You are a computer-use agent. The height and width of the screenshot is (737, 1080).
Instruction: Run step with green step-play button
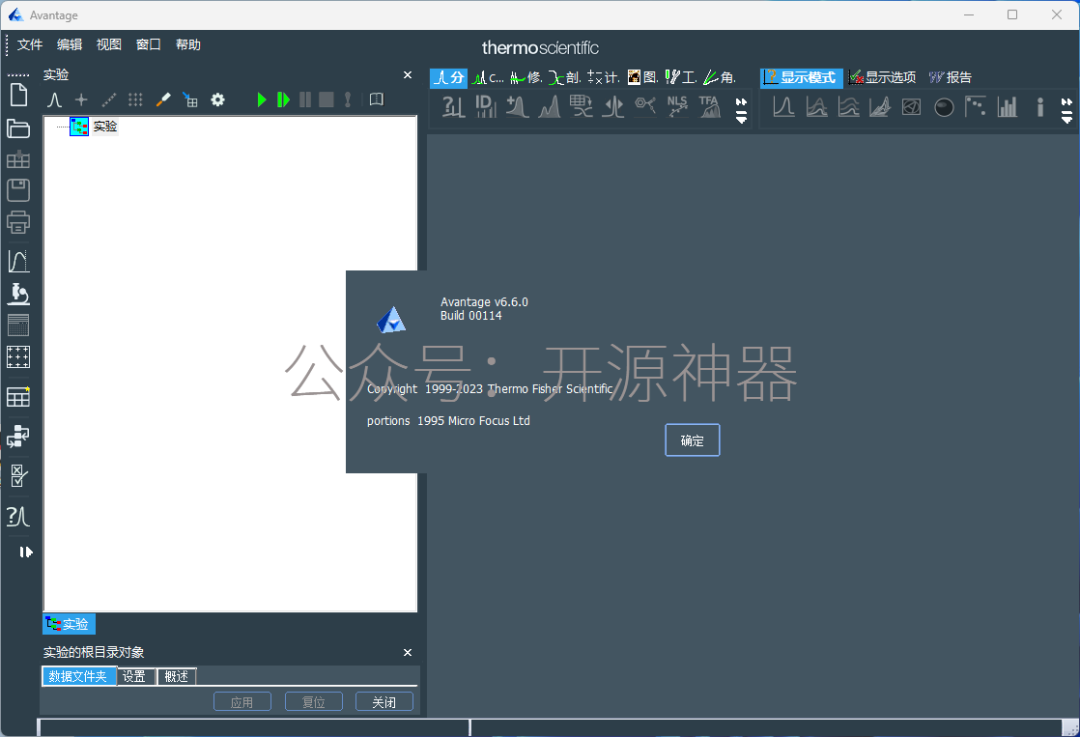point(283,100)
